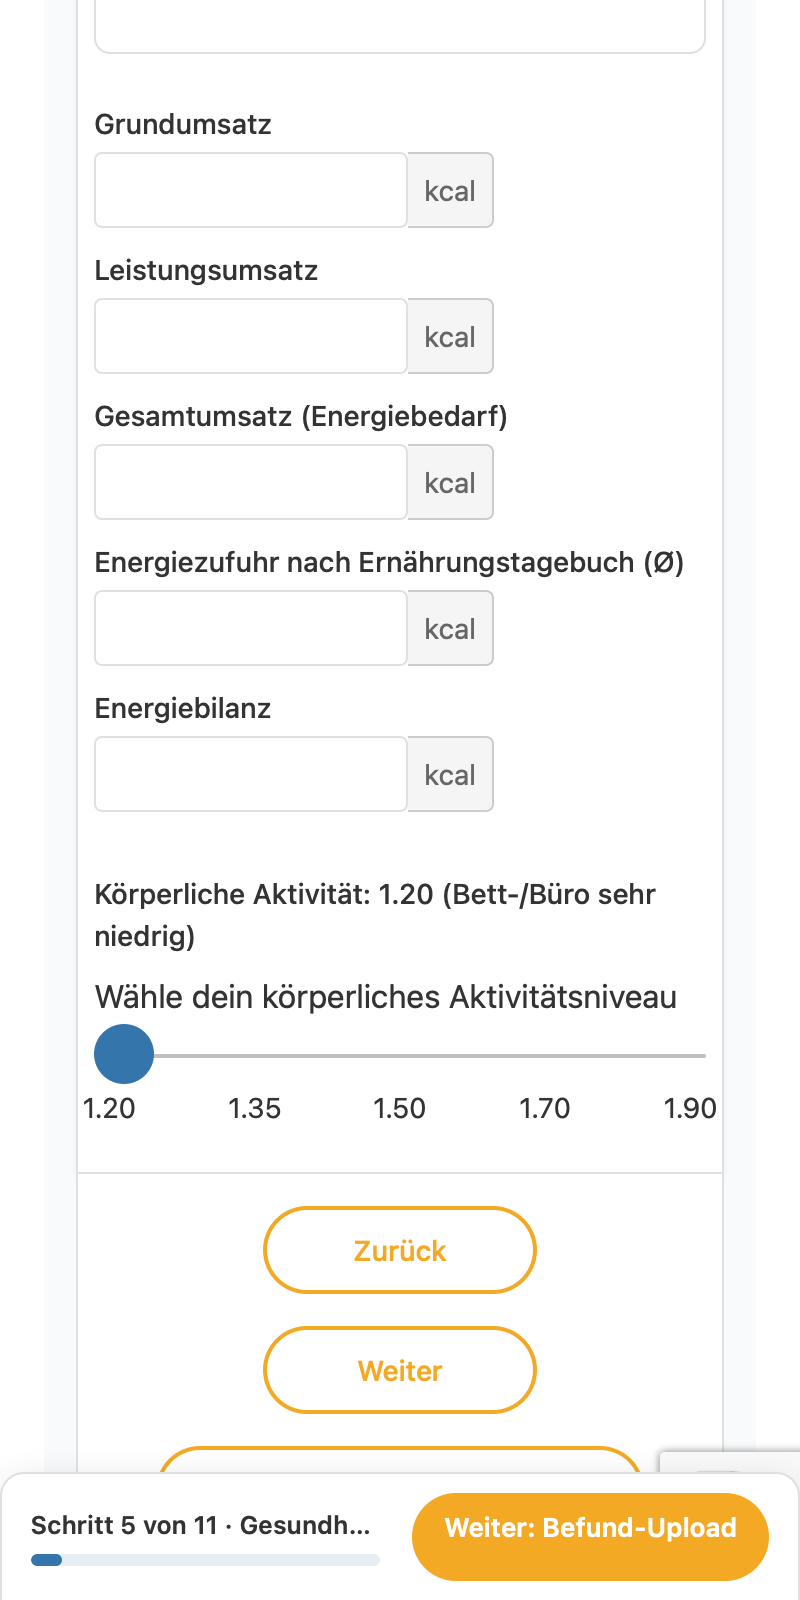Click the Energiezufuhr nach Ernährungstagebuch input
This screenshot has width=800, height=1600.
(251, 628)
